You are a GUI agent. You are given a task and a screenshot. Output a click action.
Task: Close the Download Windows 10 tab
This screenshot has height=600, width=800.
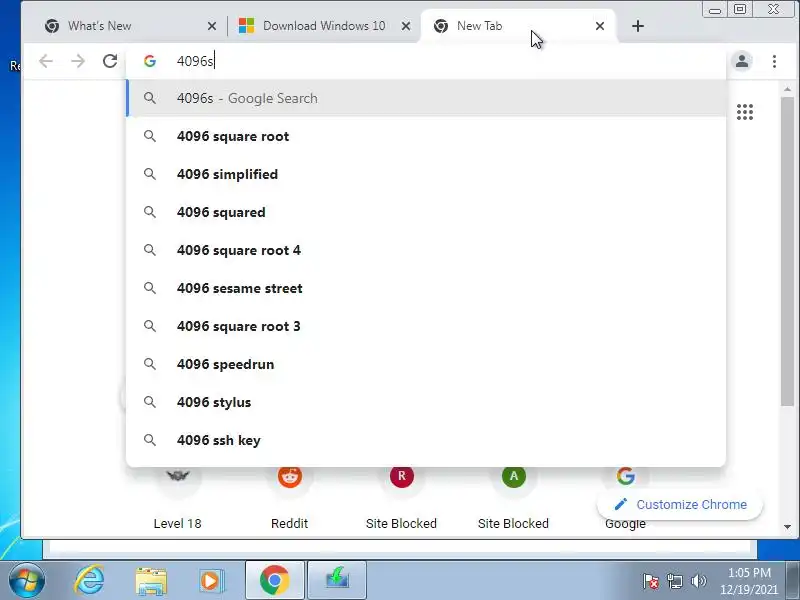406,26
